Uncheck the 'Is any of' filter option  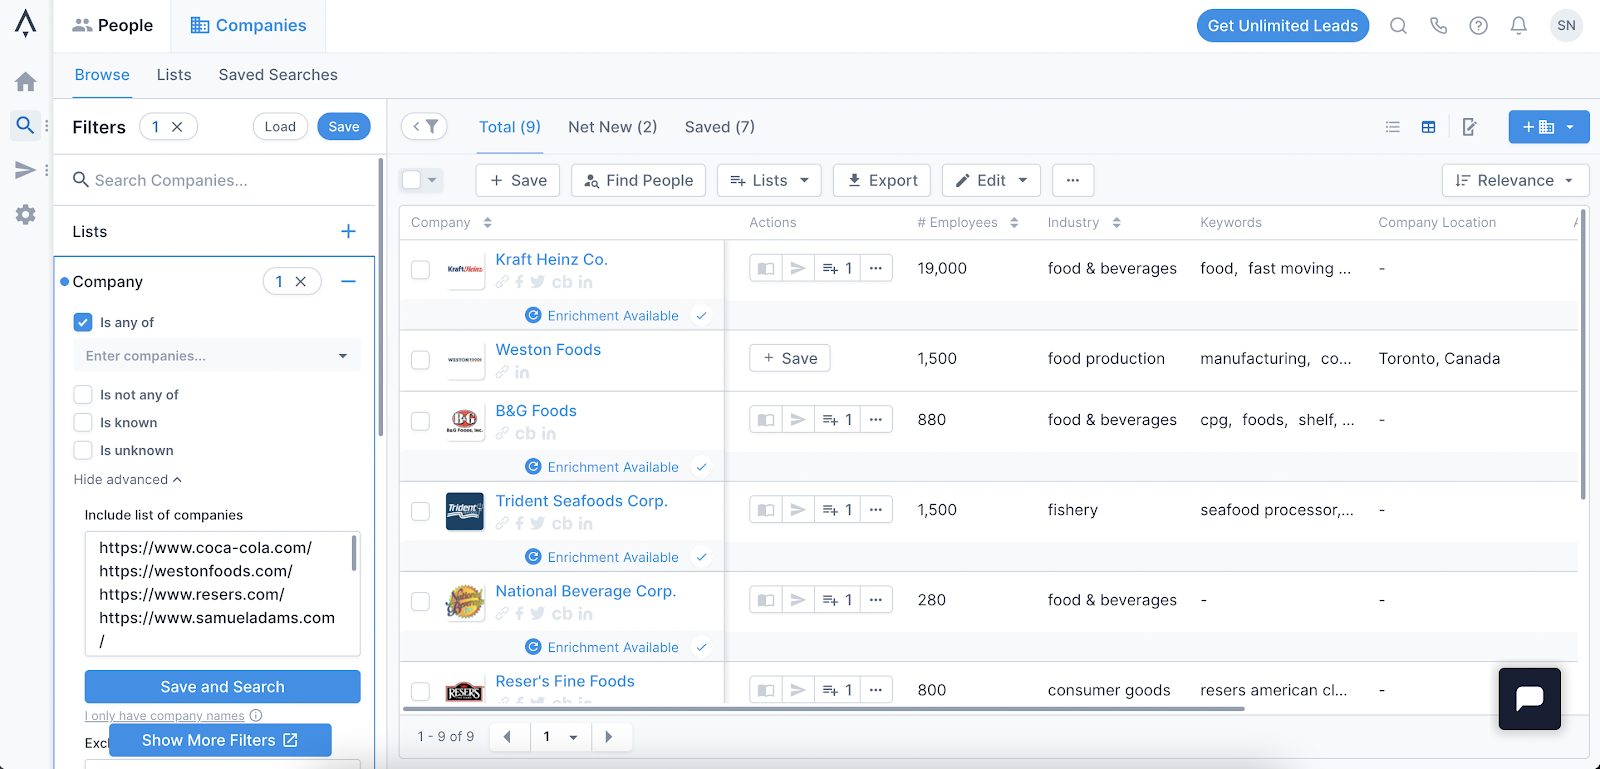[83, 322]
